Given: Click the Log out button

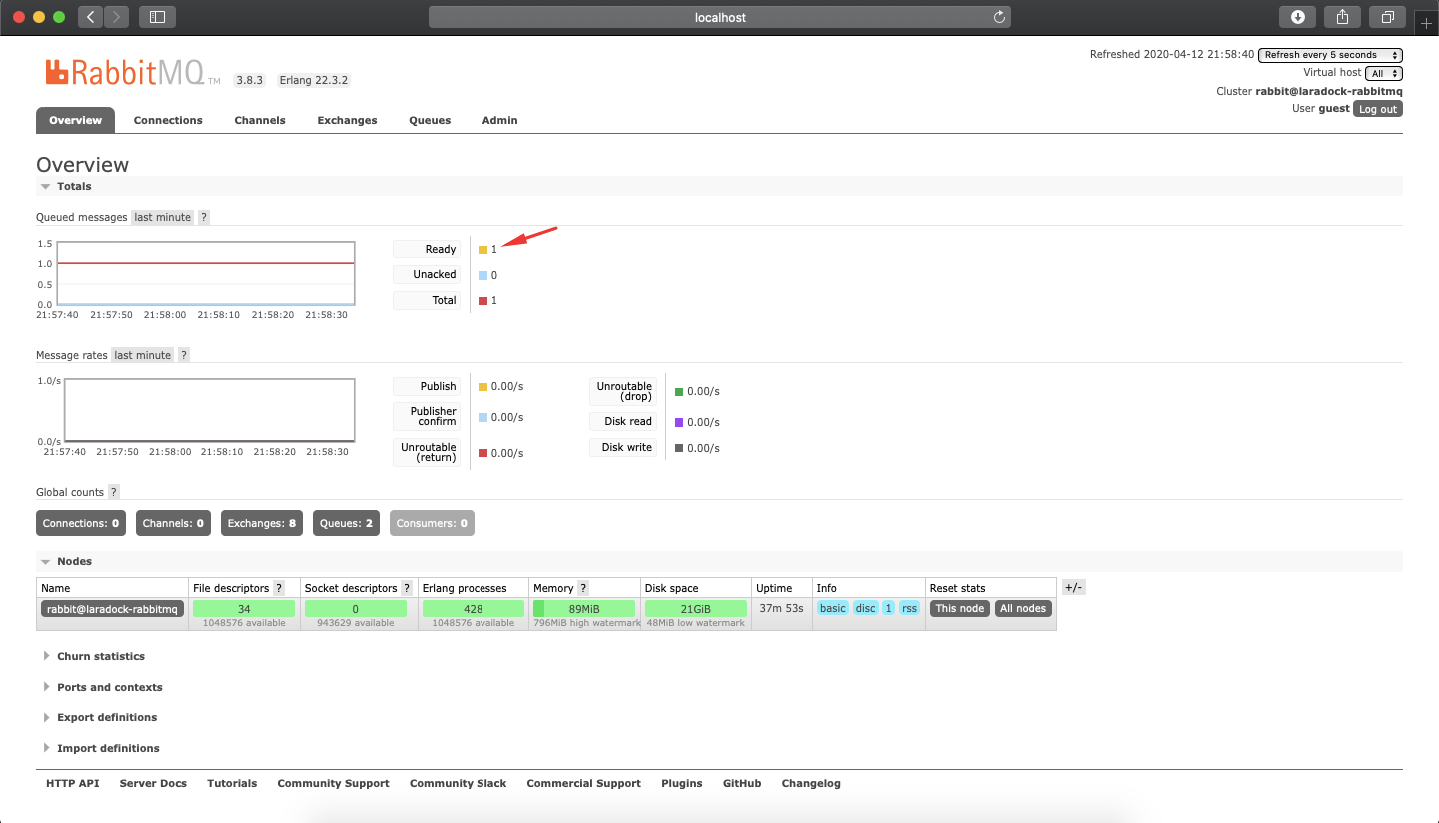Looking at the screenshot, I should [x=1376, y=109].
